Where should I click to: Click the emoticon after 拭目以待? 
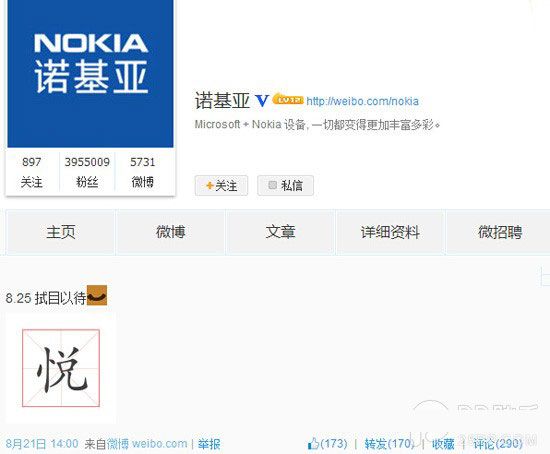97,295
